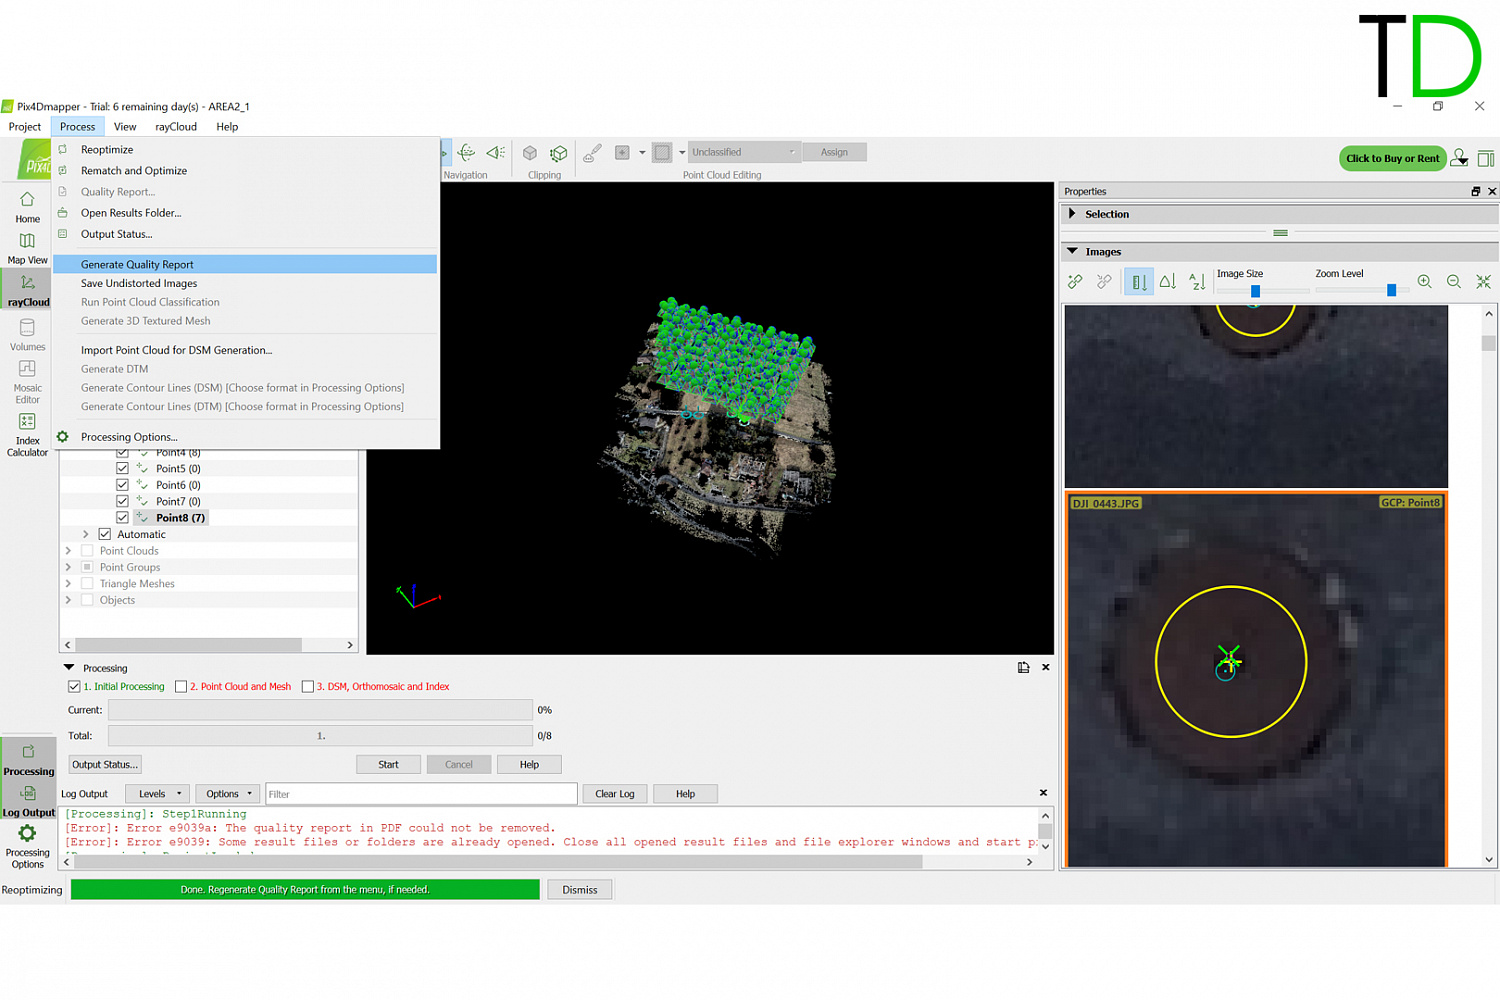Toggle the Initial Processing checkbox
The width and height of the screenshot is (1500, 1000).
coord(74,687)
